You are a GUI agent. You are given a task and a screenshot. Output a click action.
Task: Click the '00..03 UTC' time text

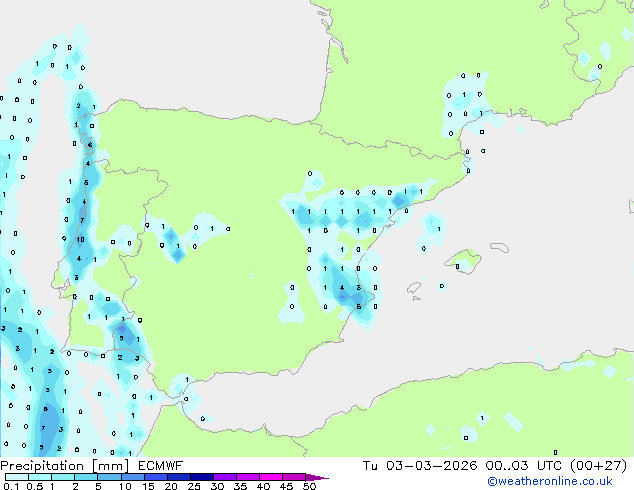click(x=524, y=466)
